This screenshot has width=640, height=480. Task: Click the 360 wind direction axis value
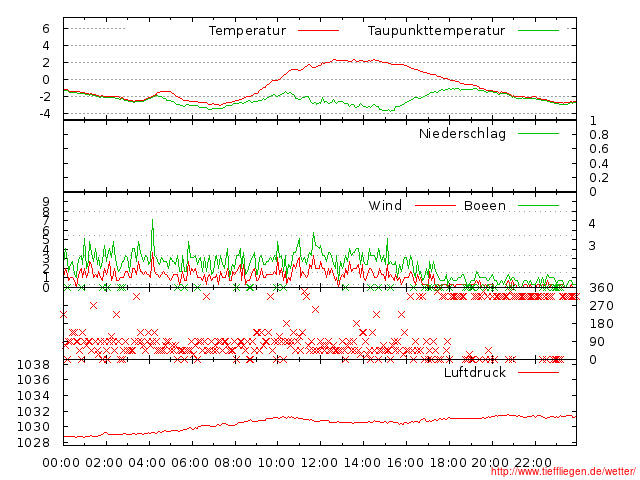tap(601, 288)
